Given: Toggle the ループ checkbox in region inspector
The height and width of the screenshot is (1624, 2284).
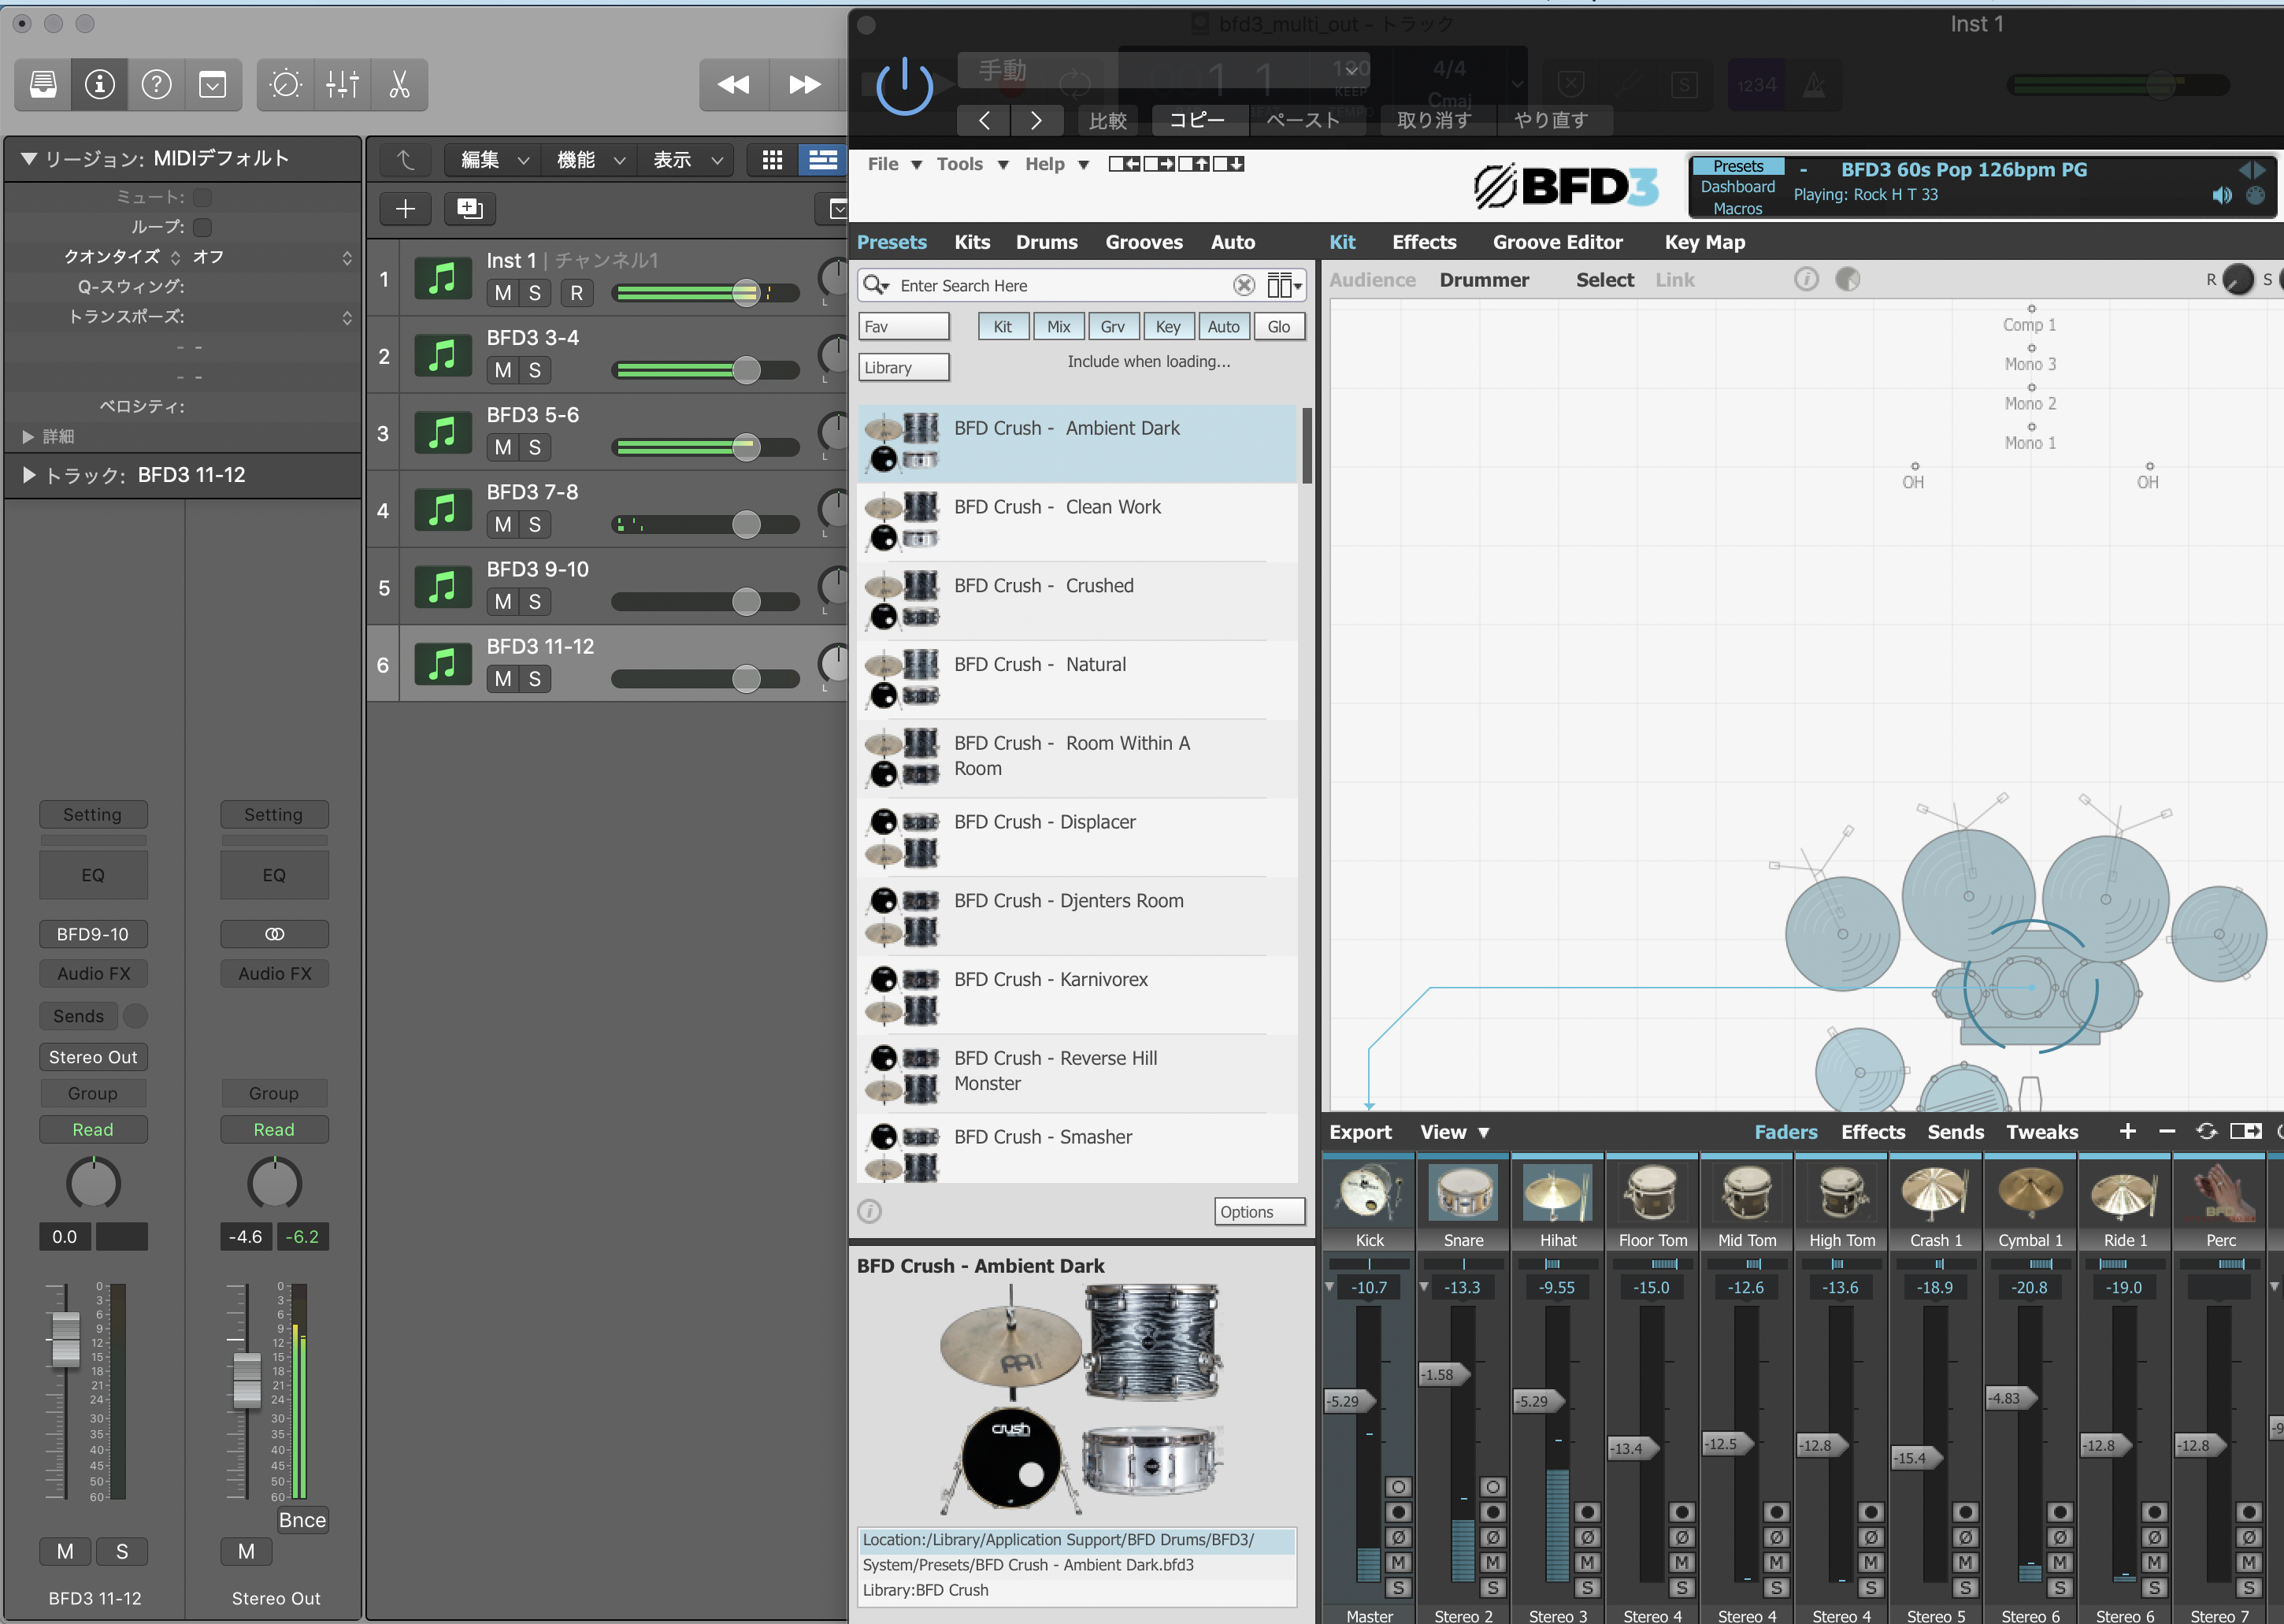Looking at the screenshot, I should [203, 228].
